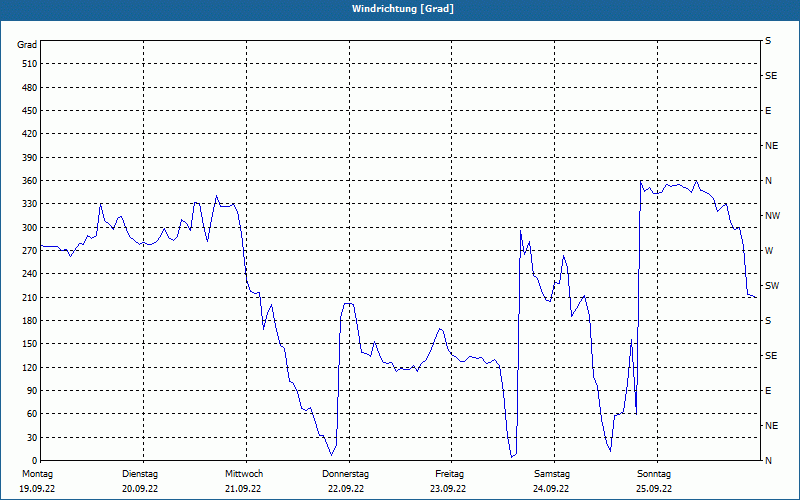800x500 pixels.
Task: Click the 90 y-axis value
Action: pos(33,390)
